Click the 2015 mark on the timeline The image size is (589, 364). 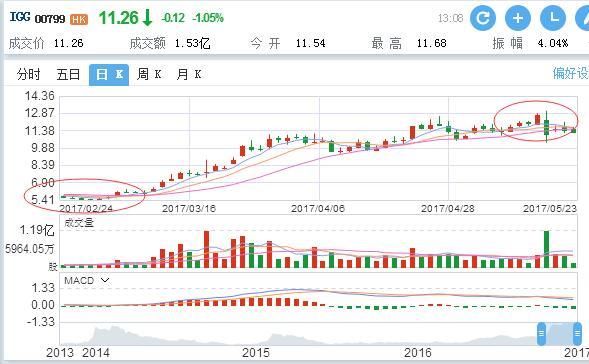256,353
